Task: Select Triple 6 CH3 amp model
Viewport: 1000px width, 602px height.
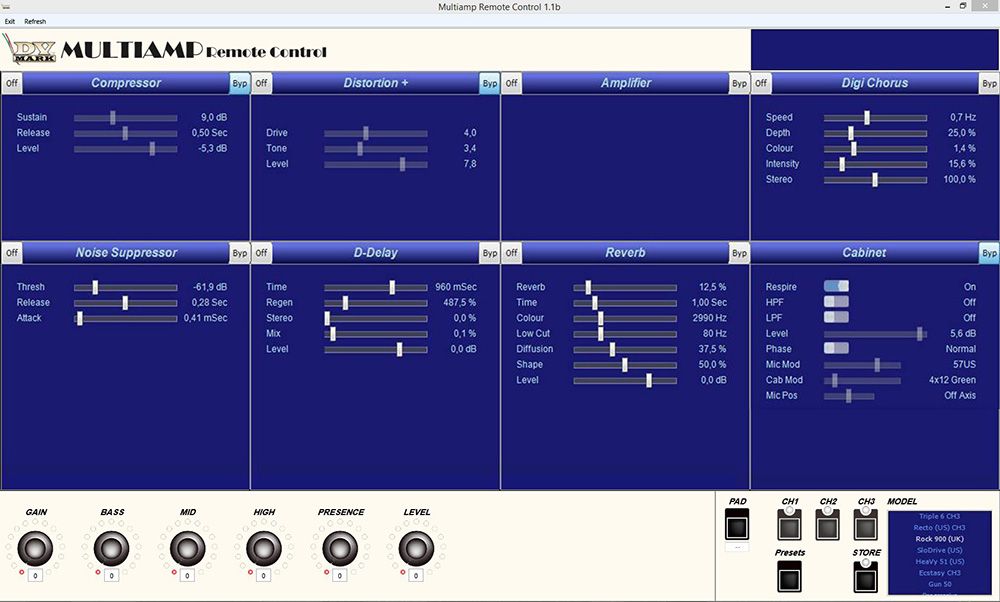Action: click(x=939, y=516)
